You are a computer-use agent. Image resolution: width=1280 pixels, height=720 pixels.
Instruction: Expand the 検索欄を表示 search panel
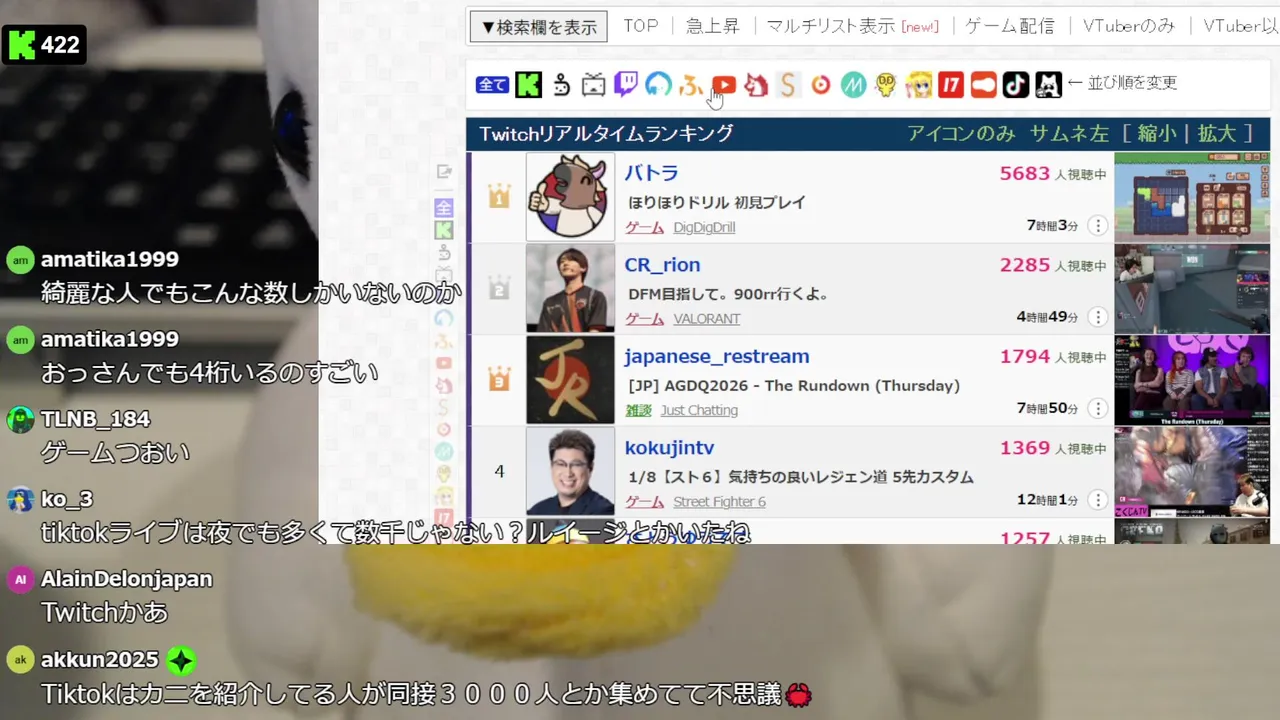(x=539, y=27)
